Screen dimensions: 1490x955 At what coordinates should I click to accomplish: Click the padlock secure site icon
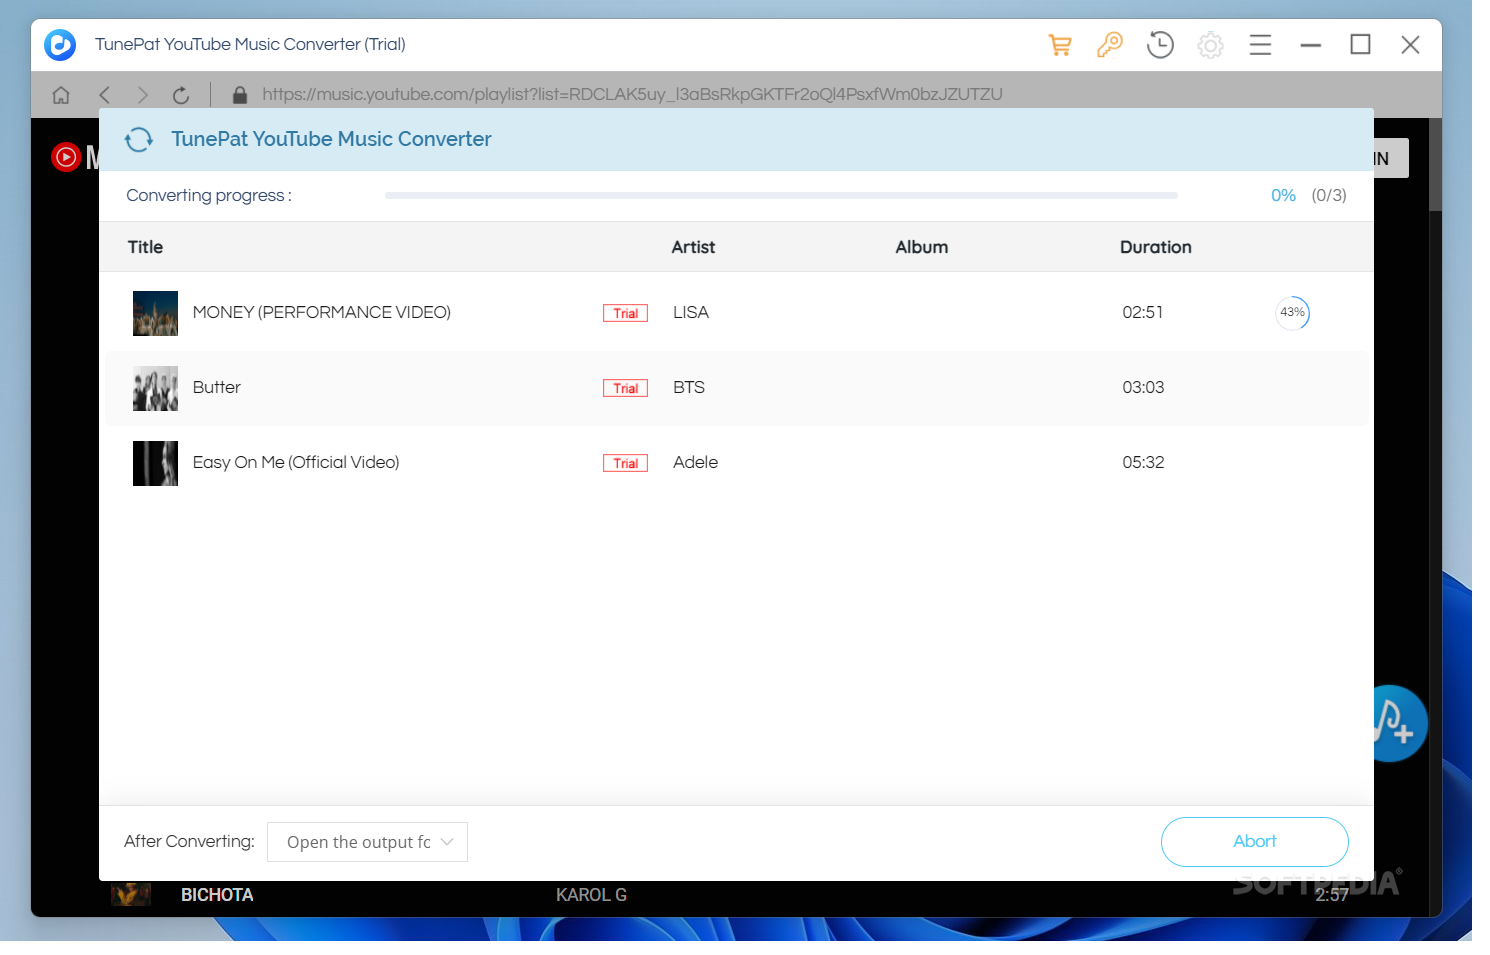click(x=239, y=95)
